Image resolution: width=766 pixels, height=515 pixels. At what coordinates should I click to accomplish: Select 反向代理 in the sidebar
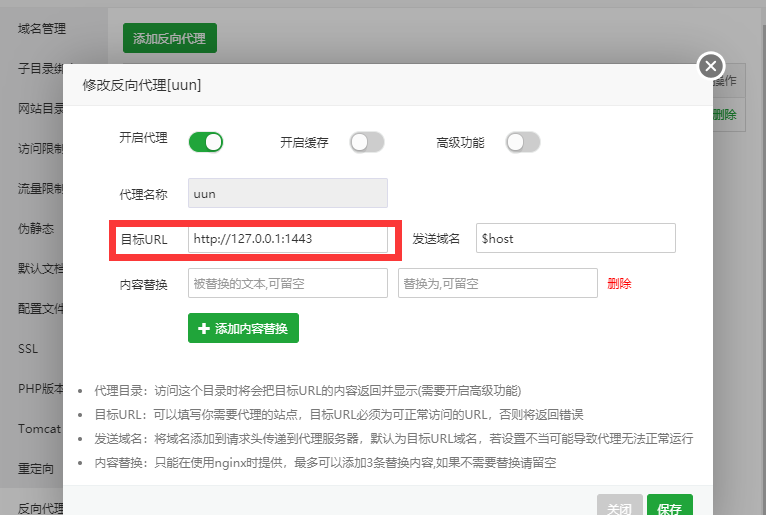point(41,508)
